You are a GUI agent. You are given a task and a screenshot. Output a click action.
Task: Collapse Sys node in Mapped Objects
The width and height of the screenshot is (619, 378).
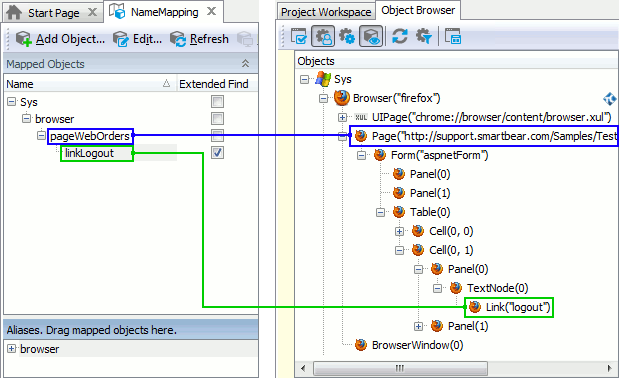pos(12,102)
